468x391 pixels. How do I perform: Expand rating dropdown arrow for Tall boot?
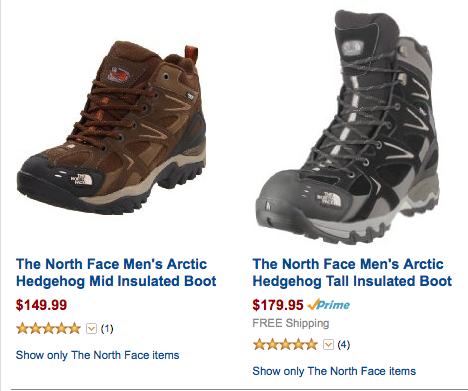pyautogui.click(x=328, y=344)
